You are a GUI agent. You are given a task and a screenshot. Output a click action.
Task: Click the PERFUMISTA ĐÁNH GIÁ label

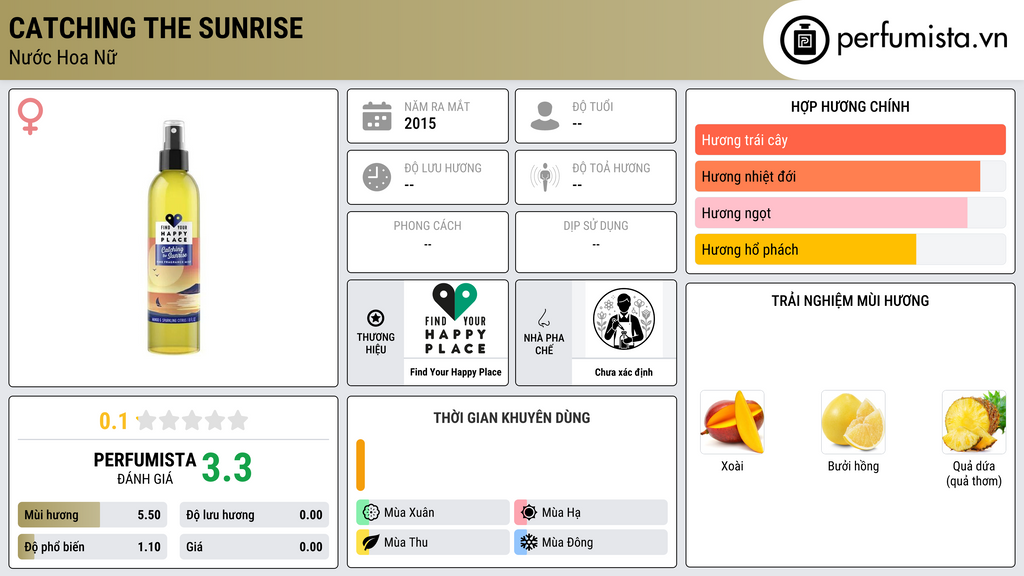144,468
